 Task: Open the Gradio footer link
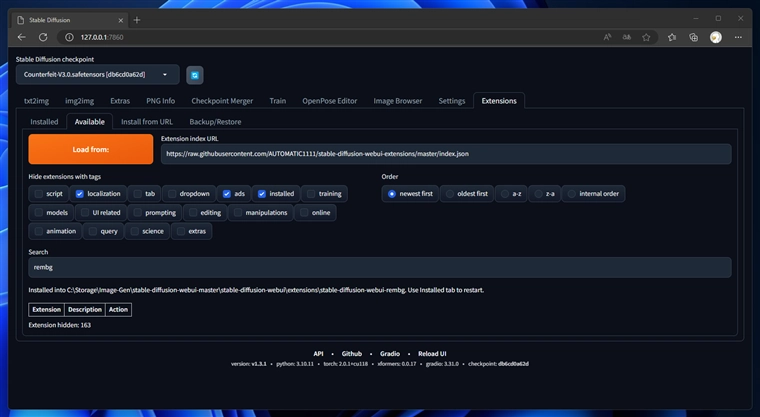tap(390, 353)
